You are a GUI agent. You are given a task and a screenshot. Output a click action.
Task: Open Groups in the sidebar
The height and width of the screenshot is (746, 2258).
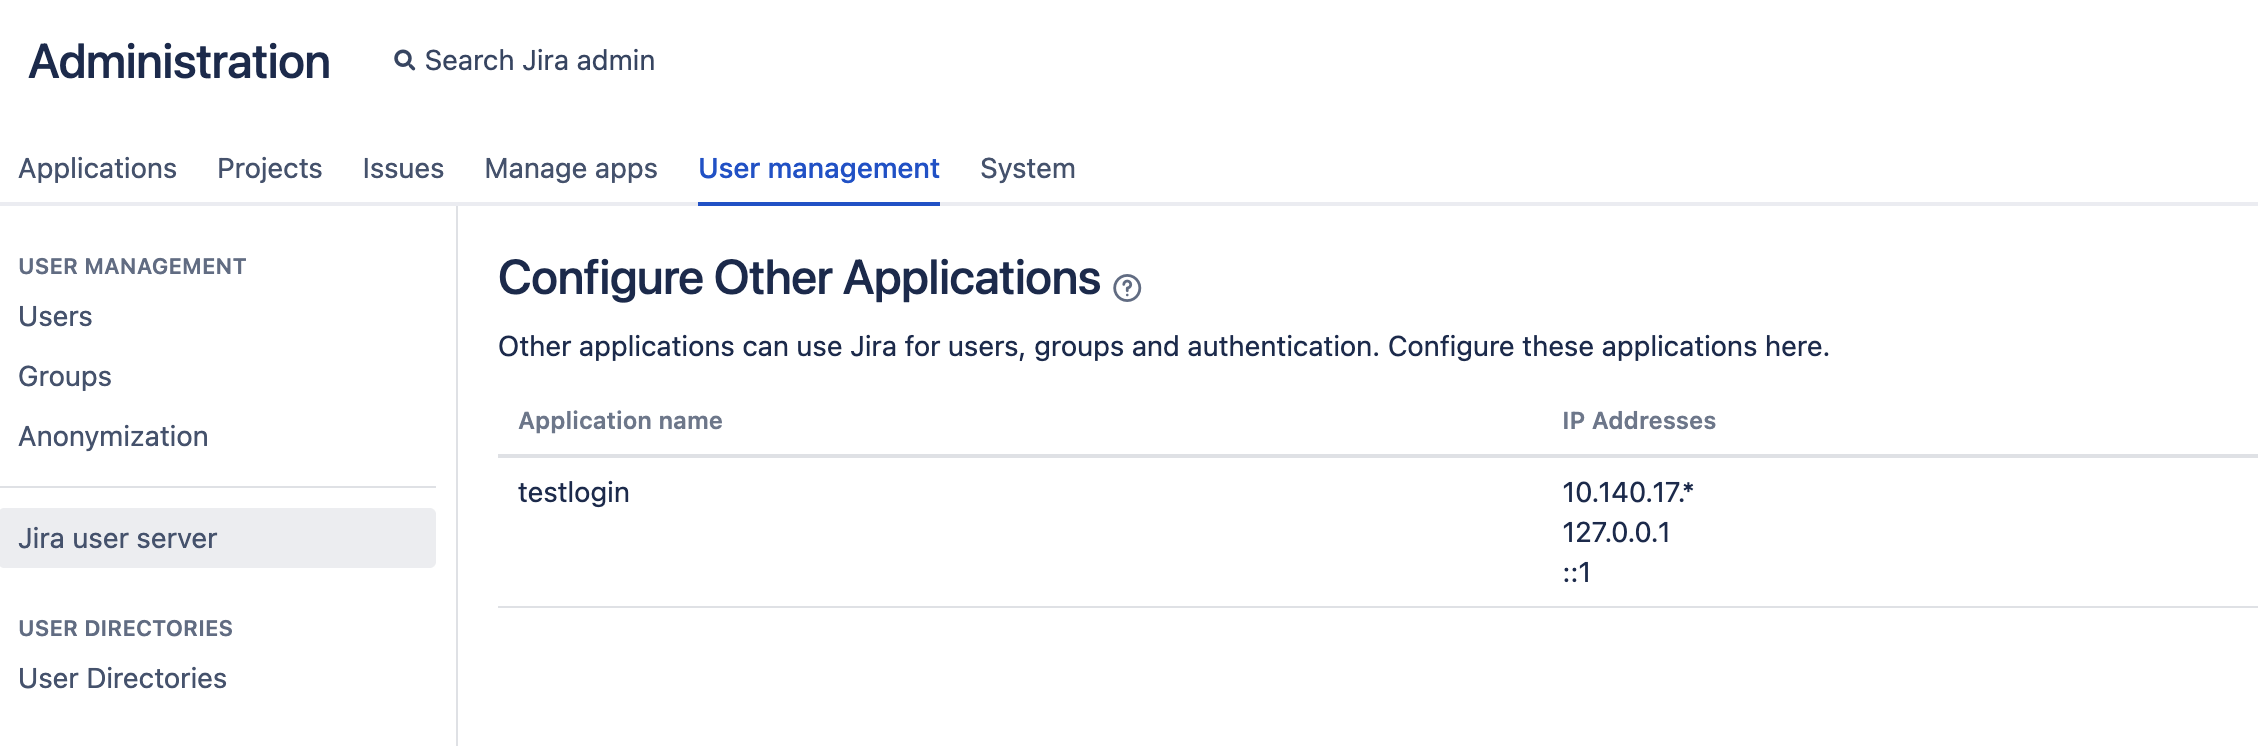65,376
